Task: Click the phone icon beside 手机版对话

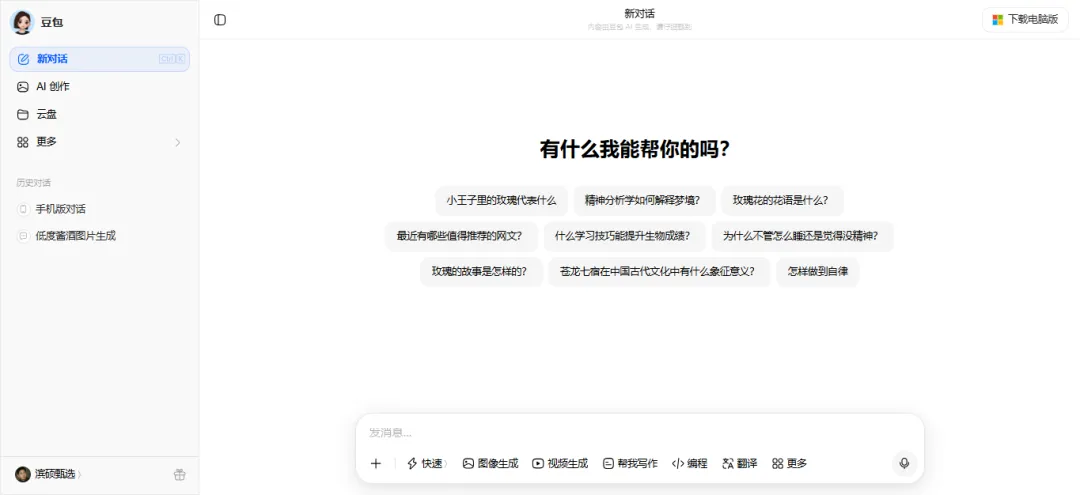Action: pyautogui.click(x=23, y=209)
